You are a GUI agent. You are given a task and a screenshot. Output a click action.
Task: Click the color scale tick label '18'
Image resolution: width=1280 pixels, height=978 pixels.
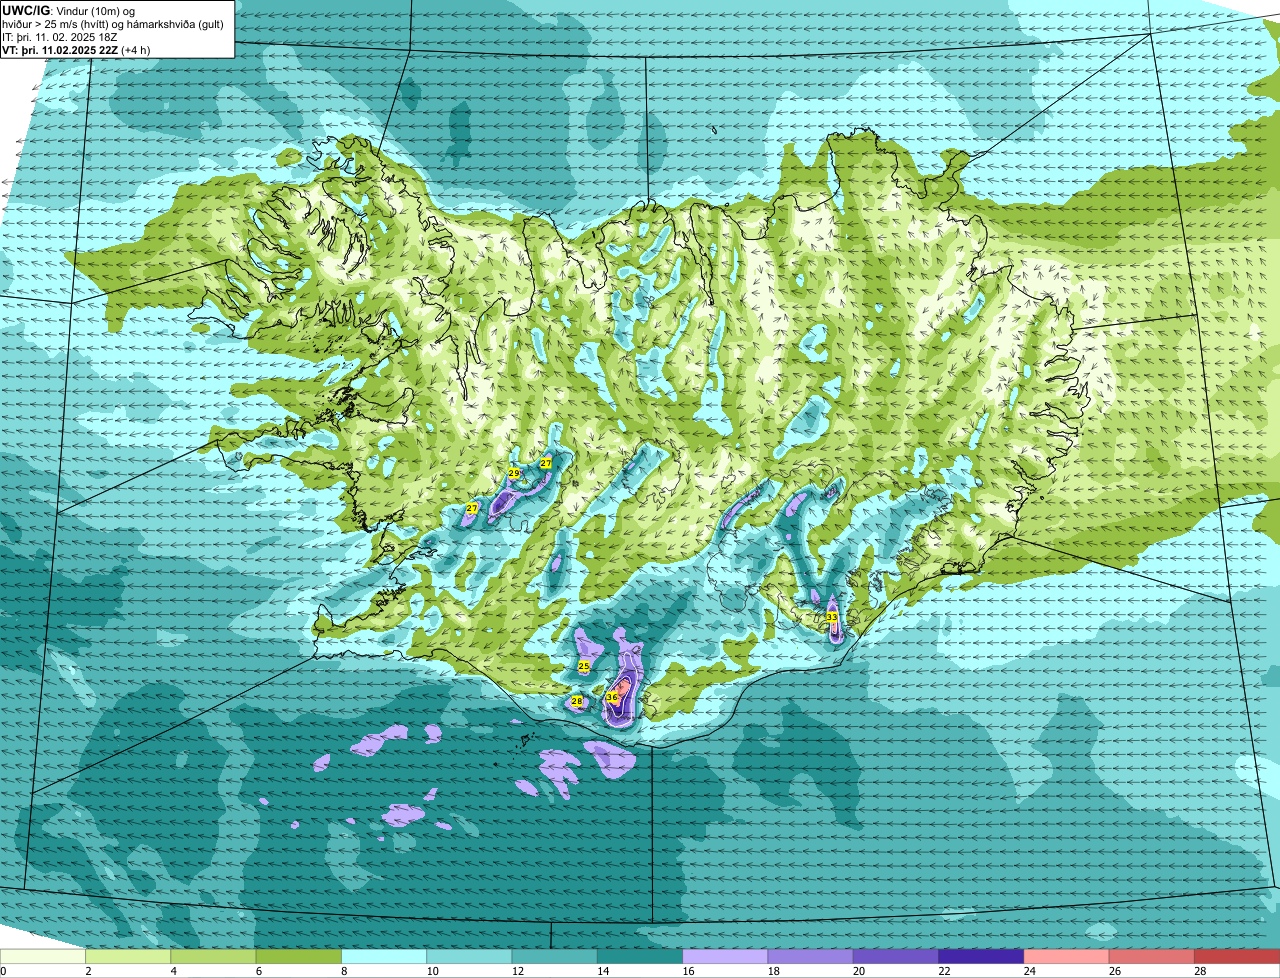tap(773, 971)
